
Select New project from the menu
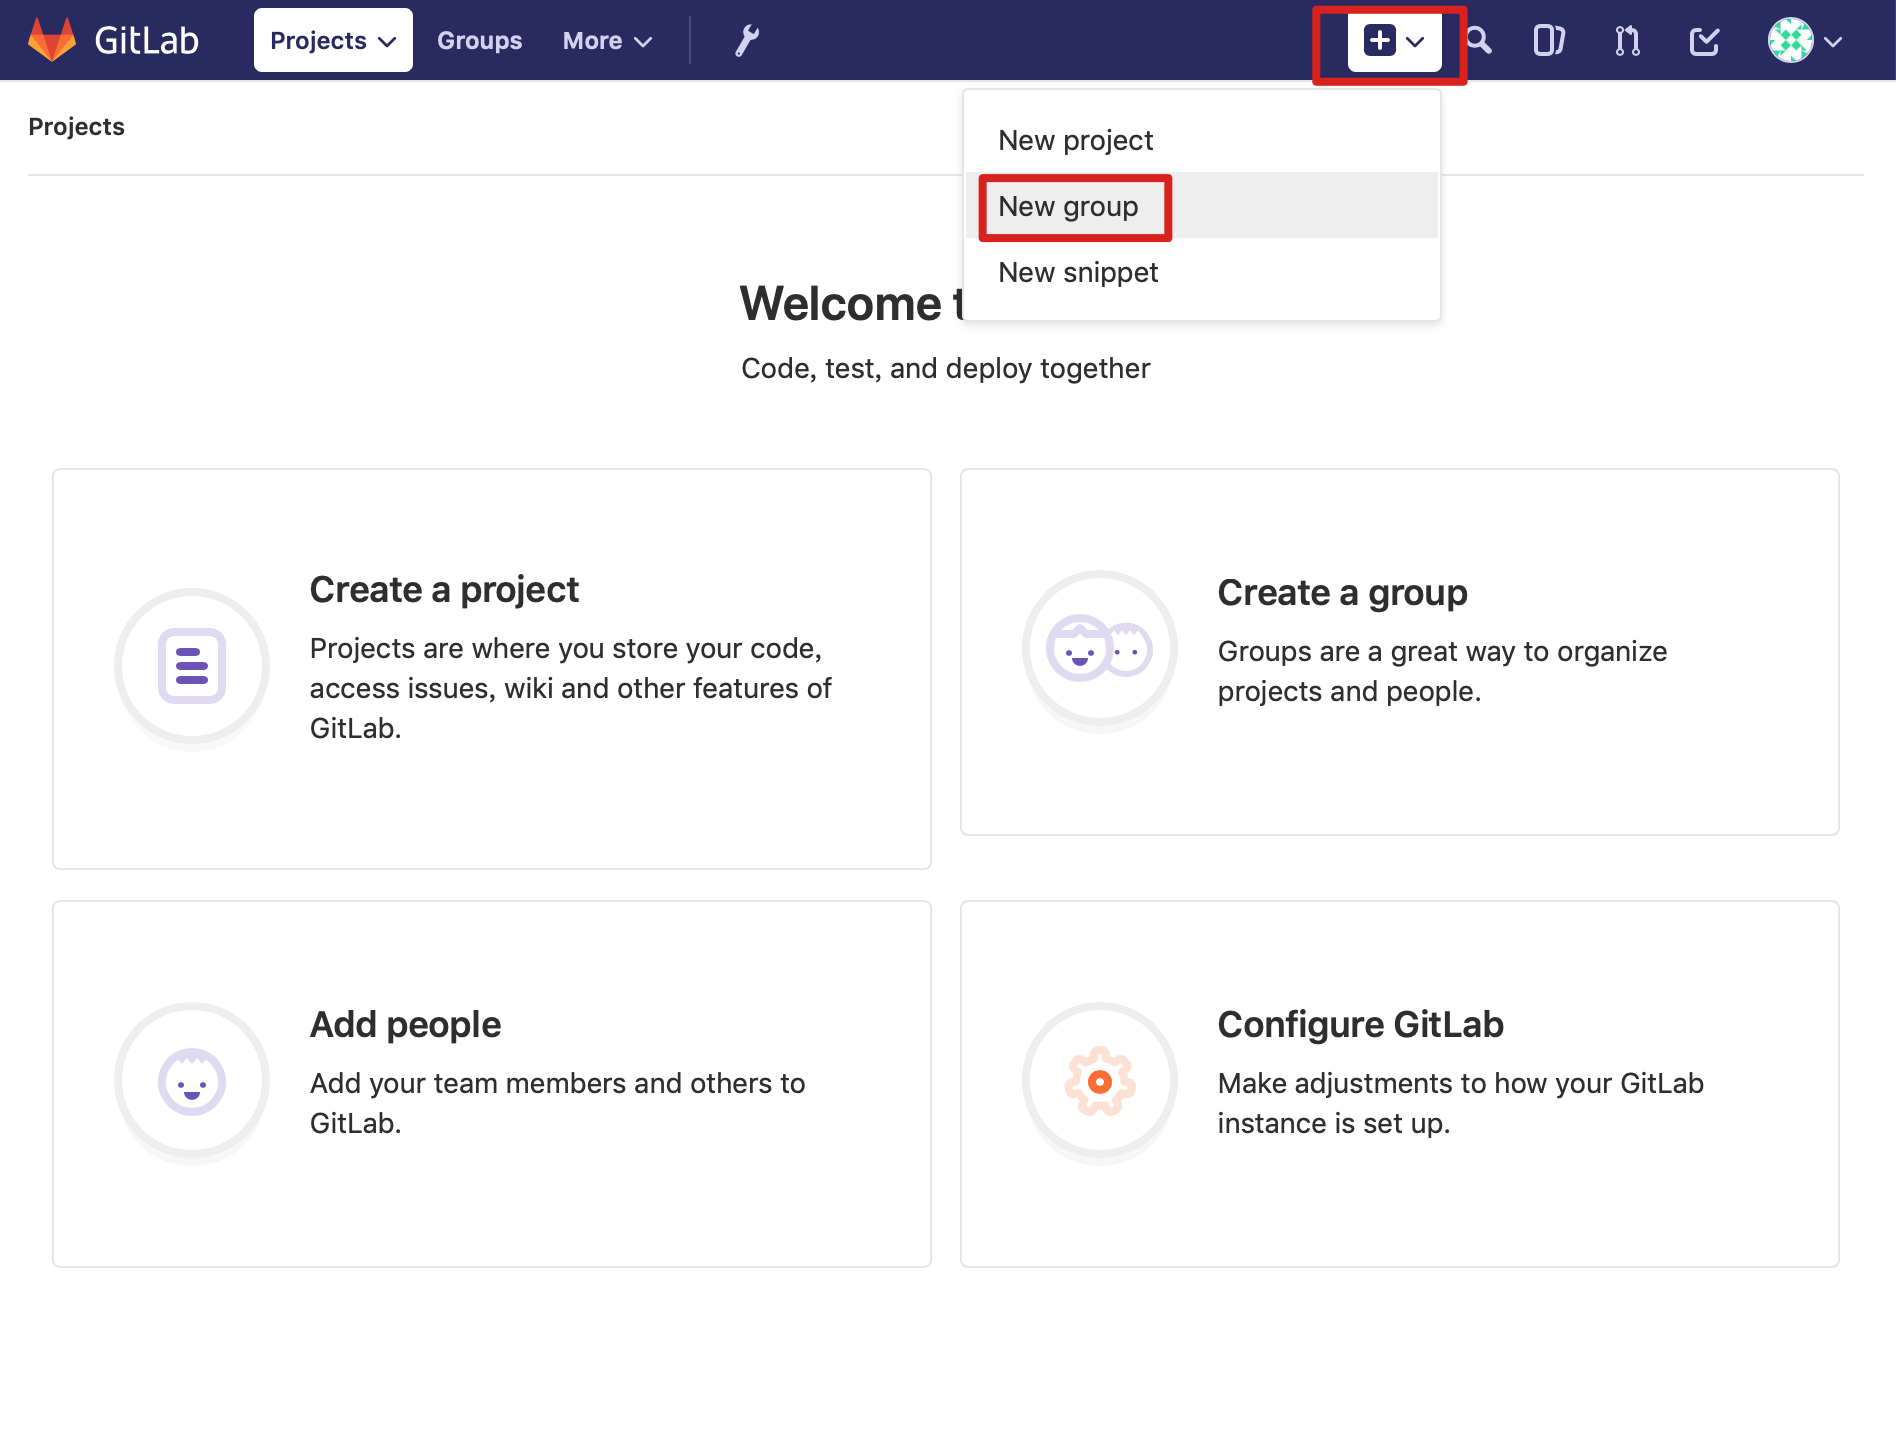(1202, 140)
